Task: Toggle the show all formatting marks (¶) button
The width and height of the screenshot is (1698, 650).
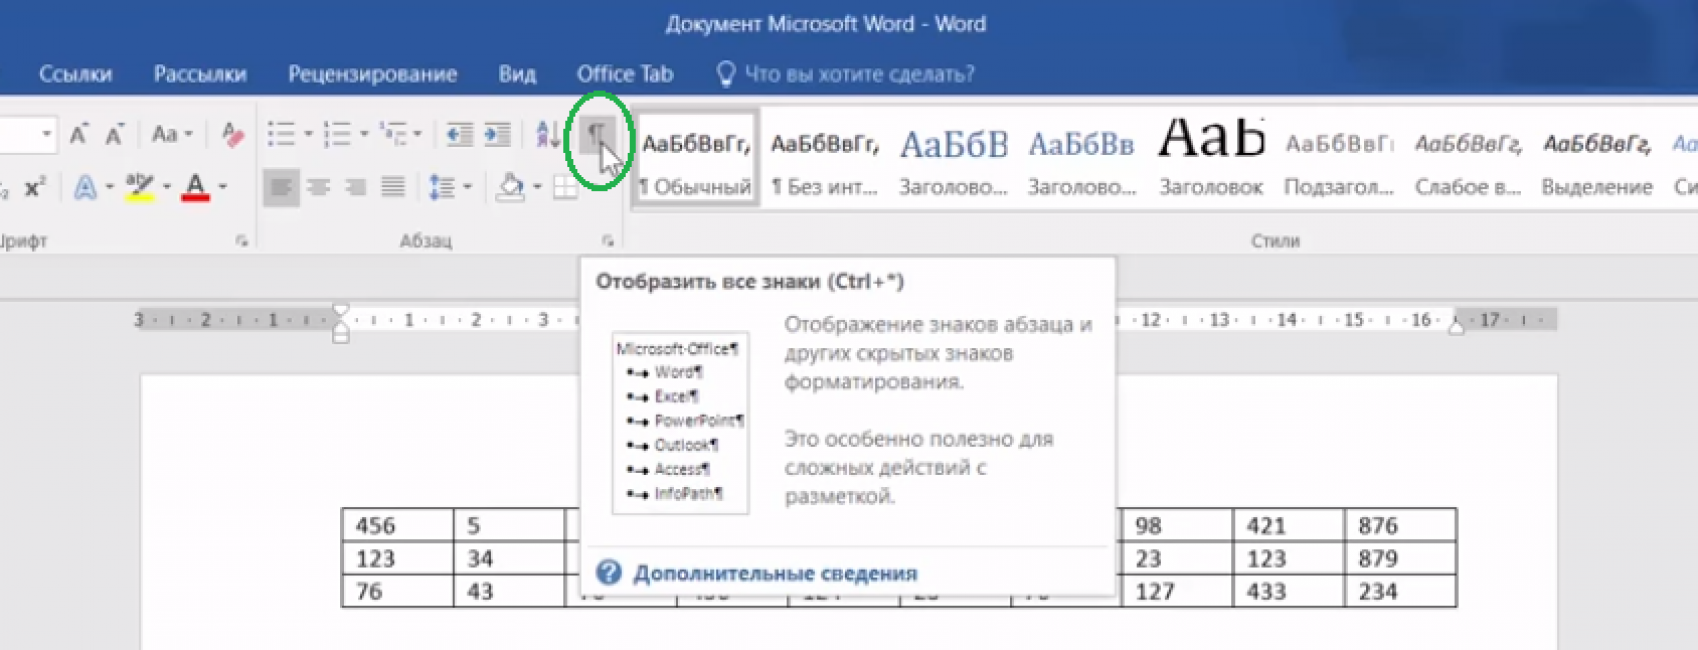Action: [x=596, y=135]
